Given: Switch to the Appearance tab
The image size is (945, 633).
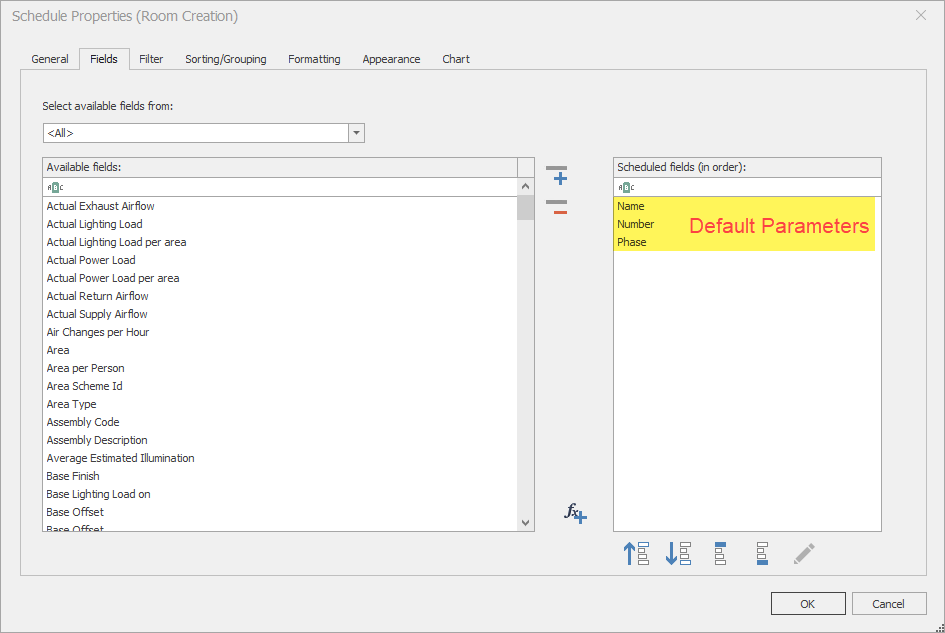Looking at the screenshot, I should 391,59.
